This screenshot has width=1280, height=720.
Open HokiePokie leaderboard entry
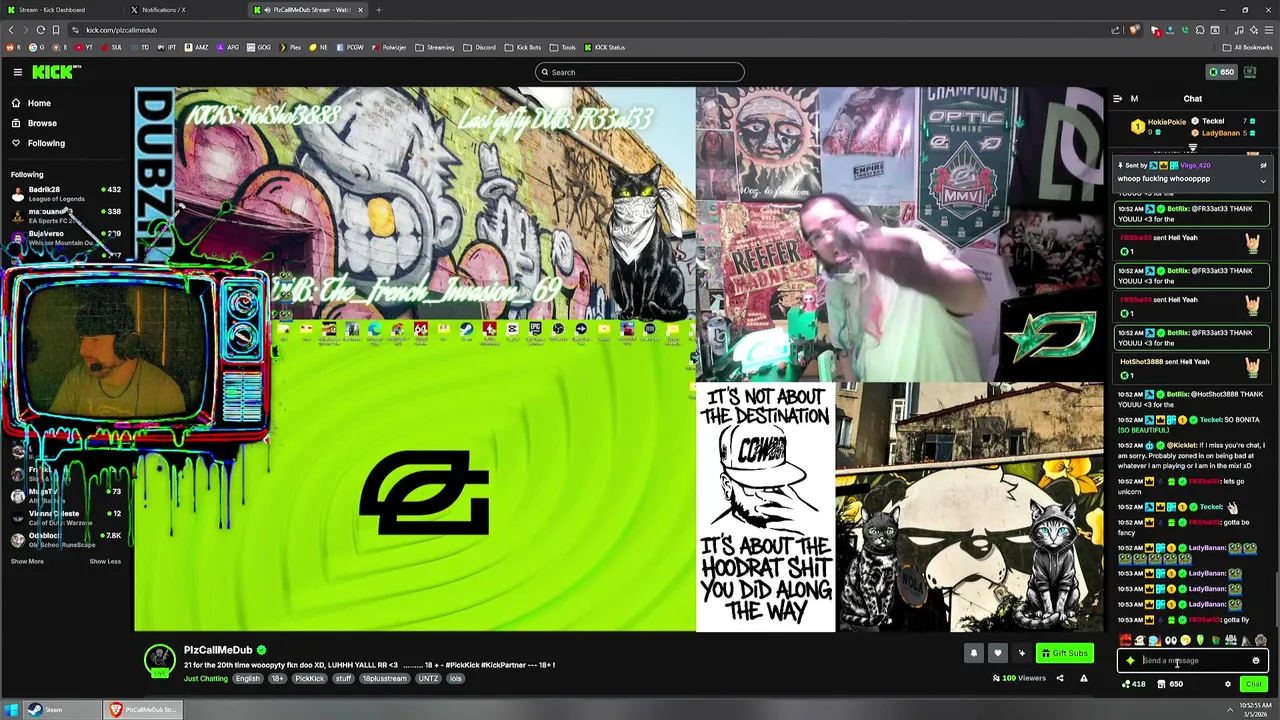tap(1158, 126)
